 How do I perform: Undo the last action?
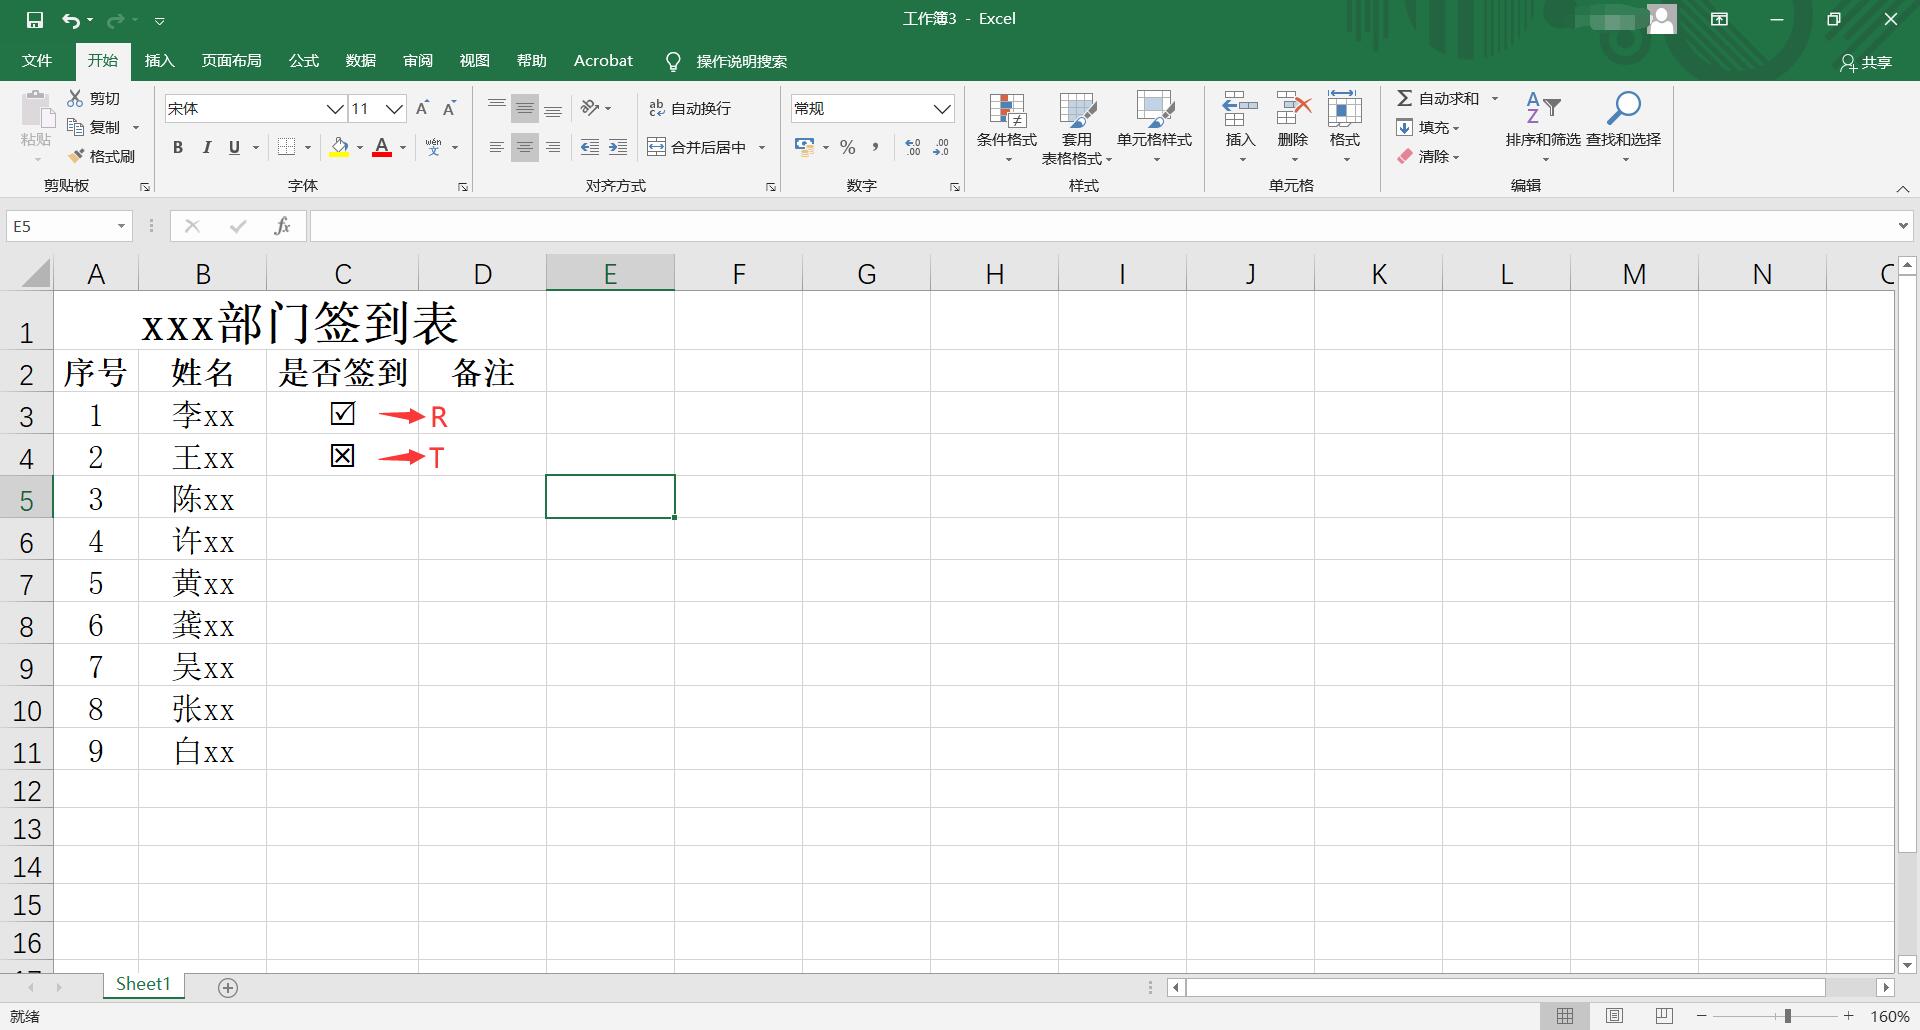tap(71, 19)
